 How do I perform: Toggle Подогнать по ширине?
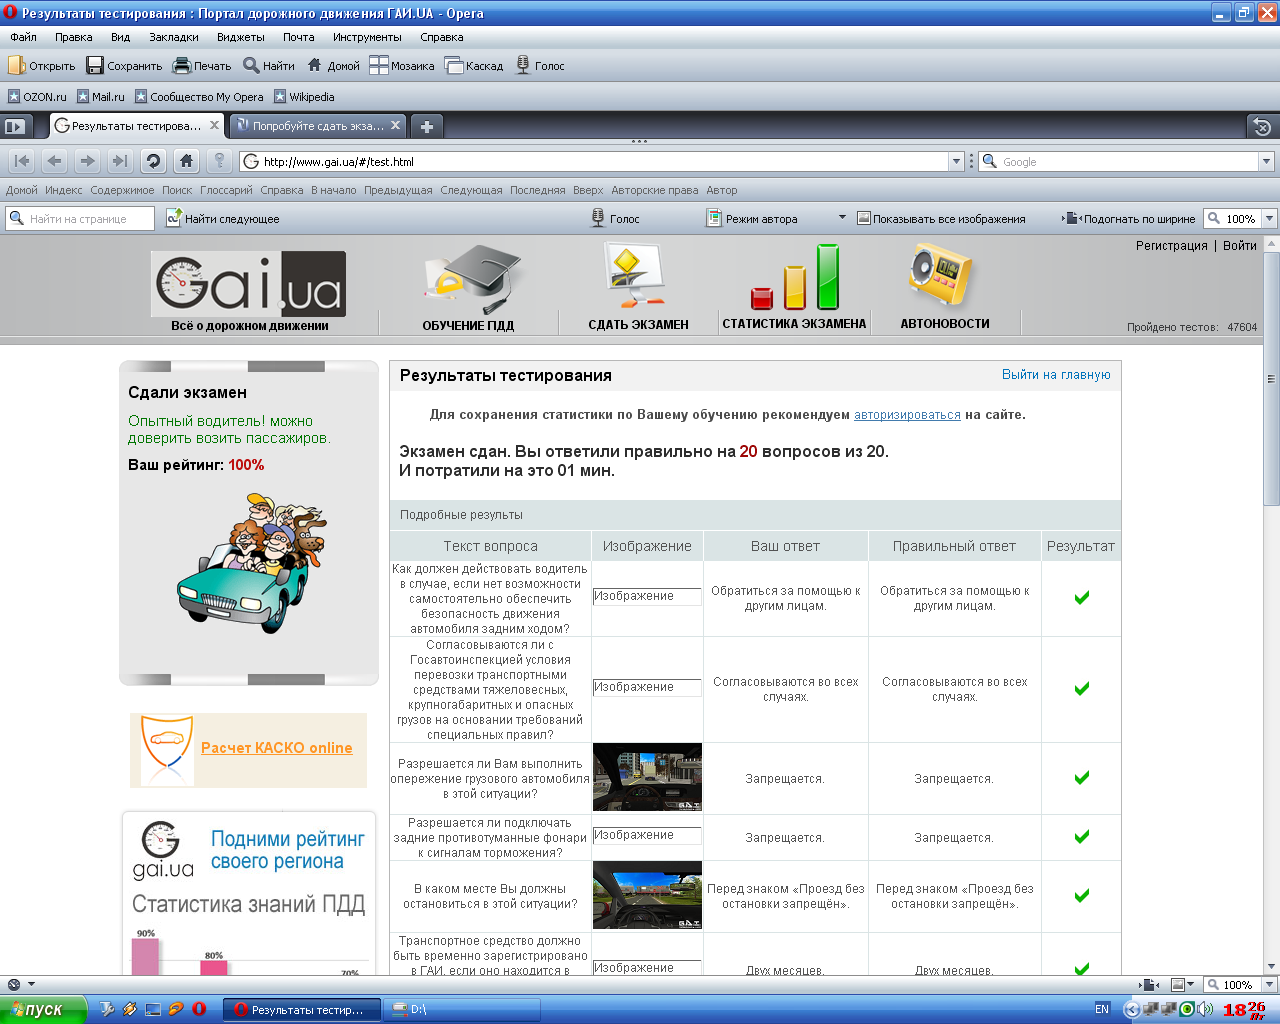pos(1129,219)
